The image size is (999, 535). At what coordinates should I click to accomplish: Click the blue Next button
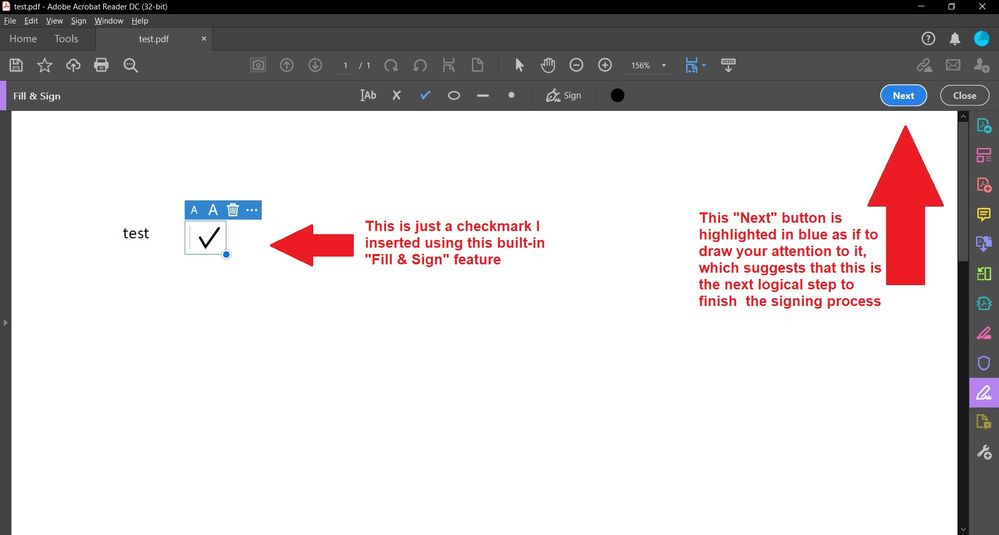(903, 96)
